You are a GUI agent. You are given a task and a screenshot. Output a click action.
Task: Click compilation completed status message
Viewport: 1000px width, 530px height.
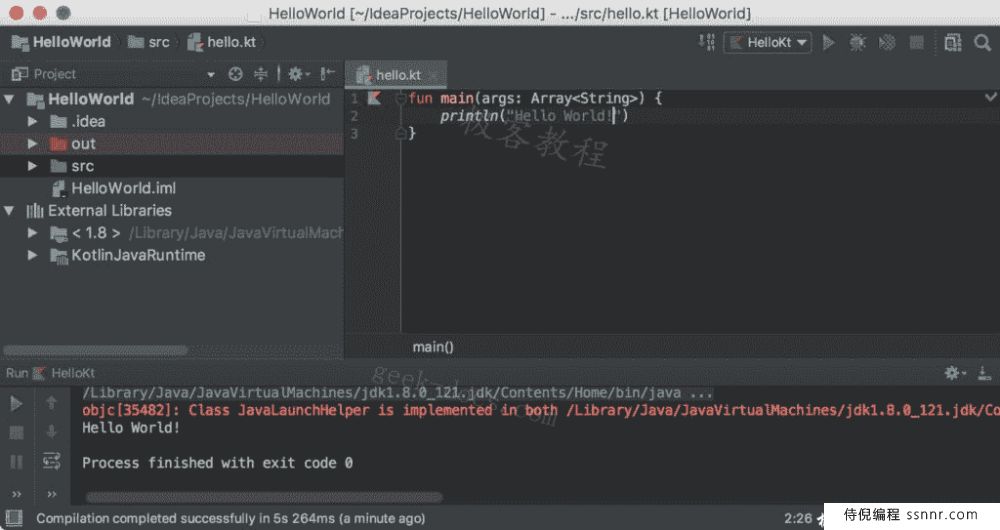(x=230, y=519)
